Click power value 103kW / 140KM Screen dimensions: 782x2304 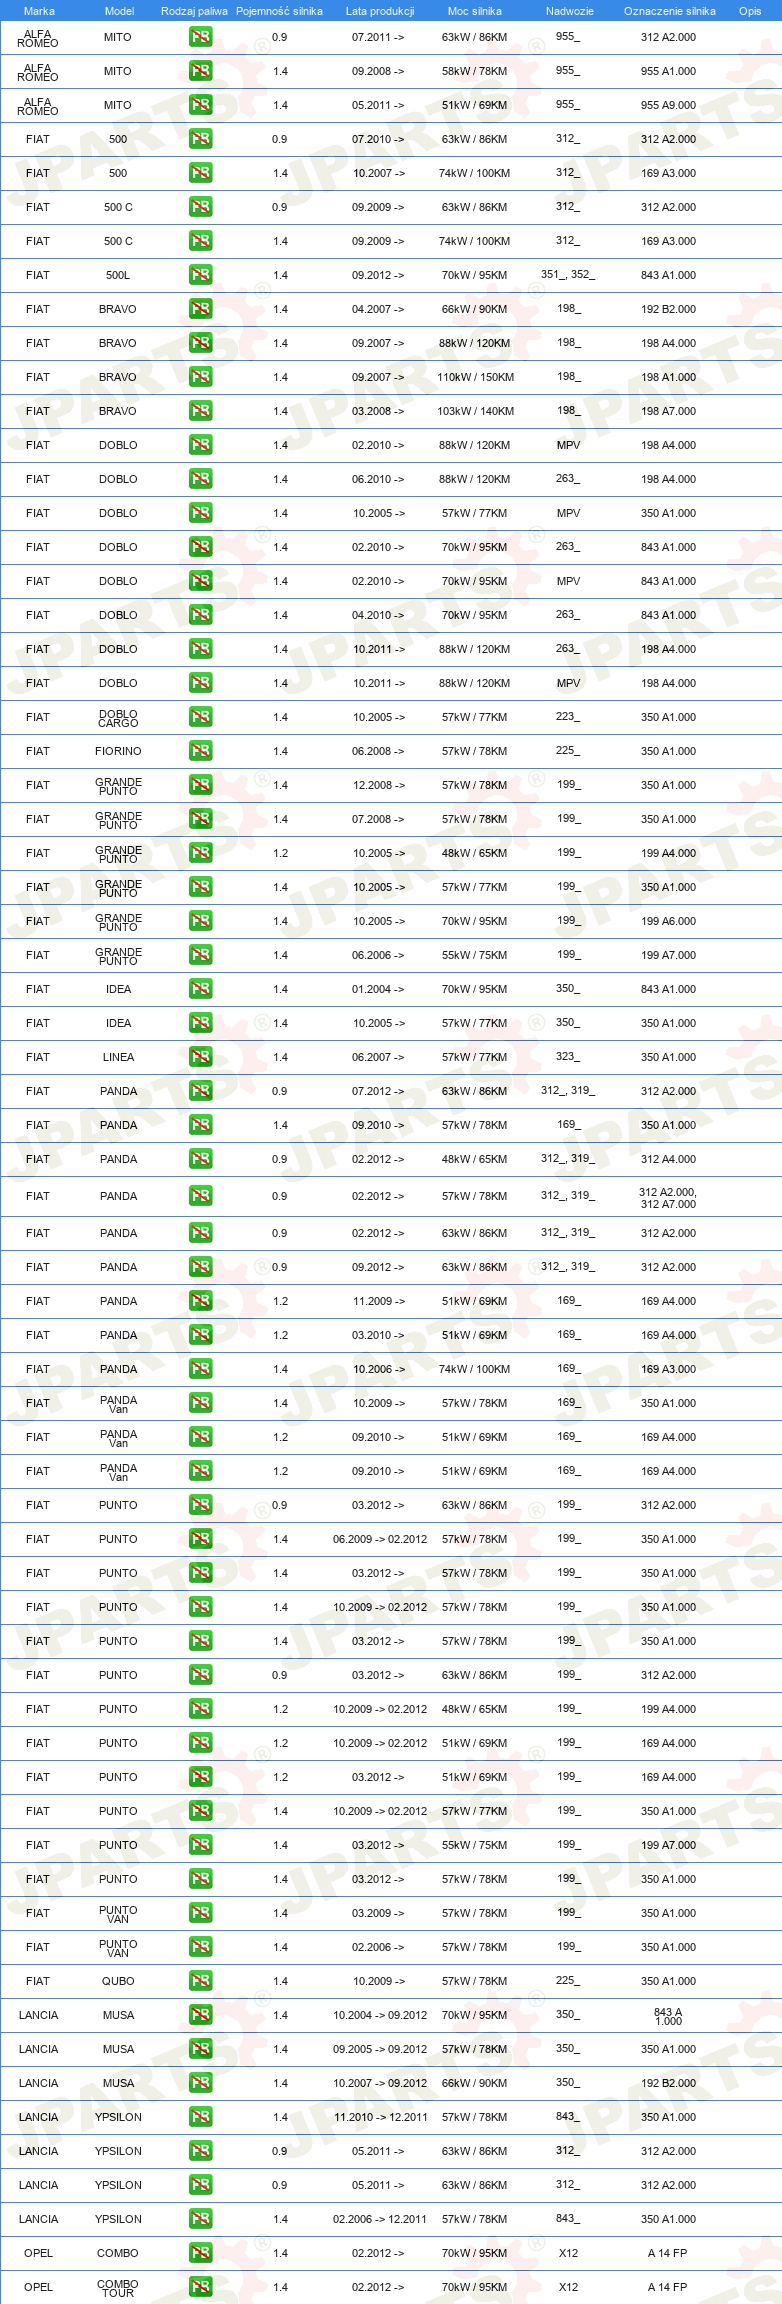[475, 411]
